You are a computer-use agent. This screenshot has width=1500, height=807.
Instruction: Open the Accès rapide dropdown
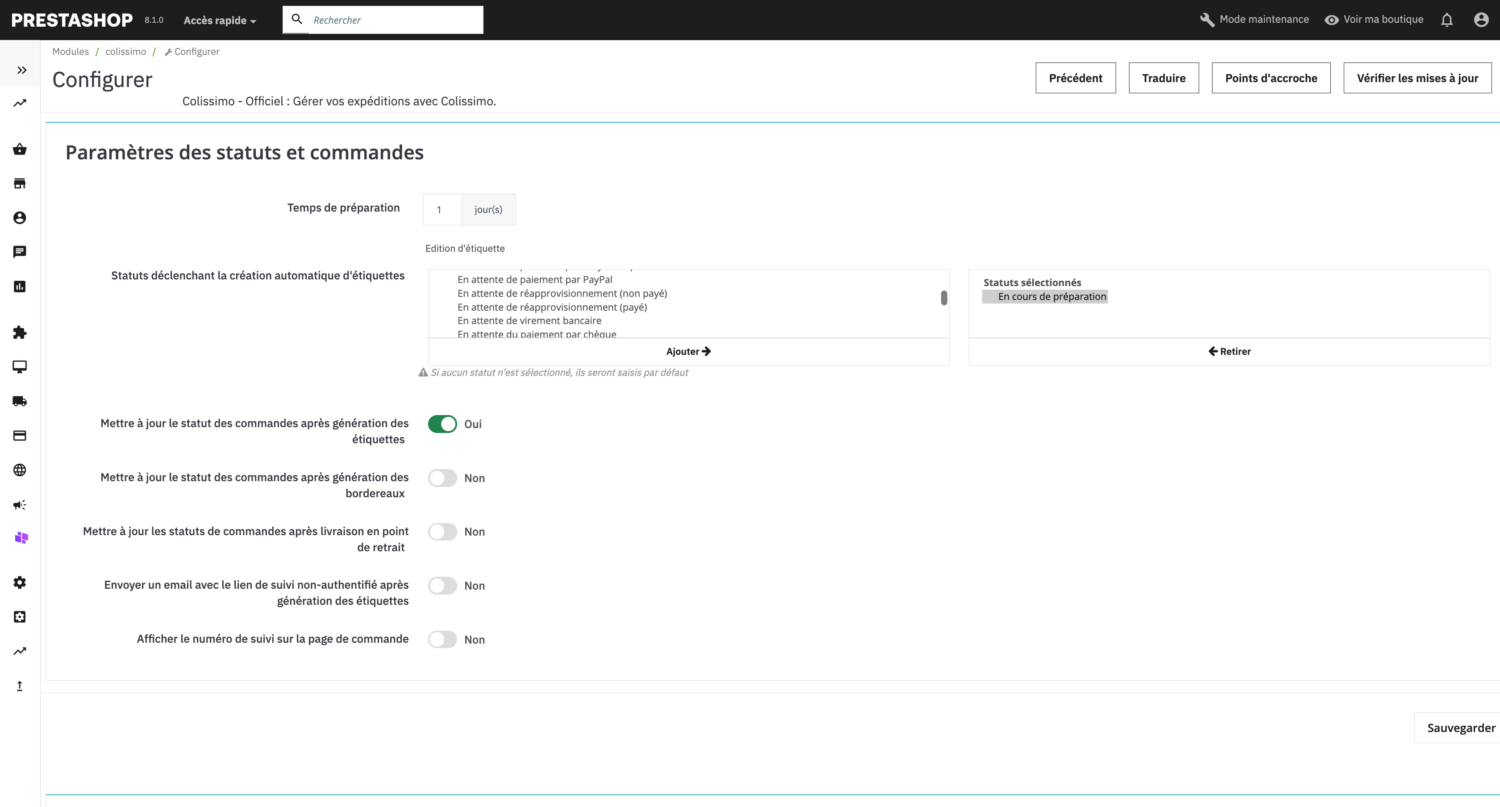(216, 19)
